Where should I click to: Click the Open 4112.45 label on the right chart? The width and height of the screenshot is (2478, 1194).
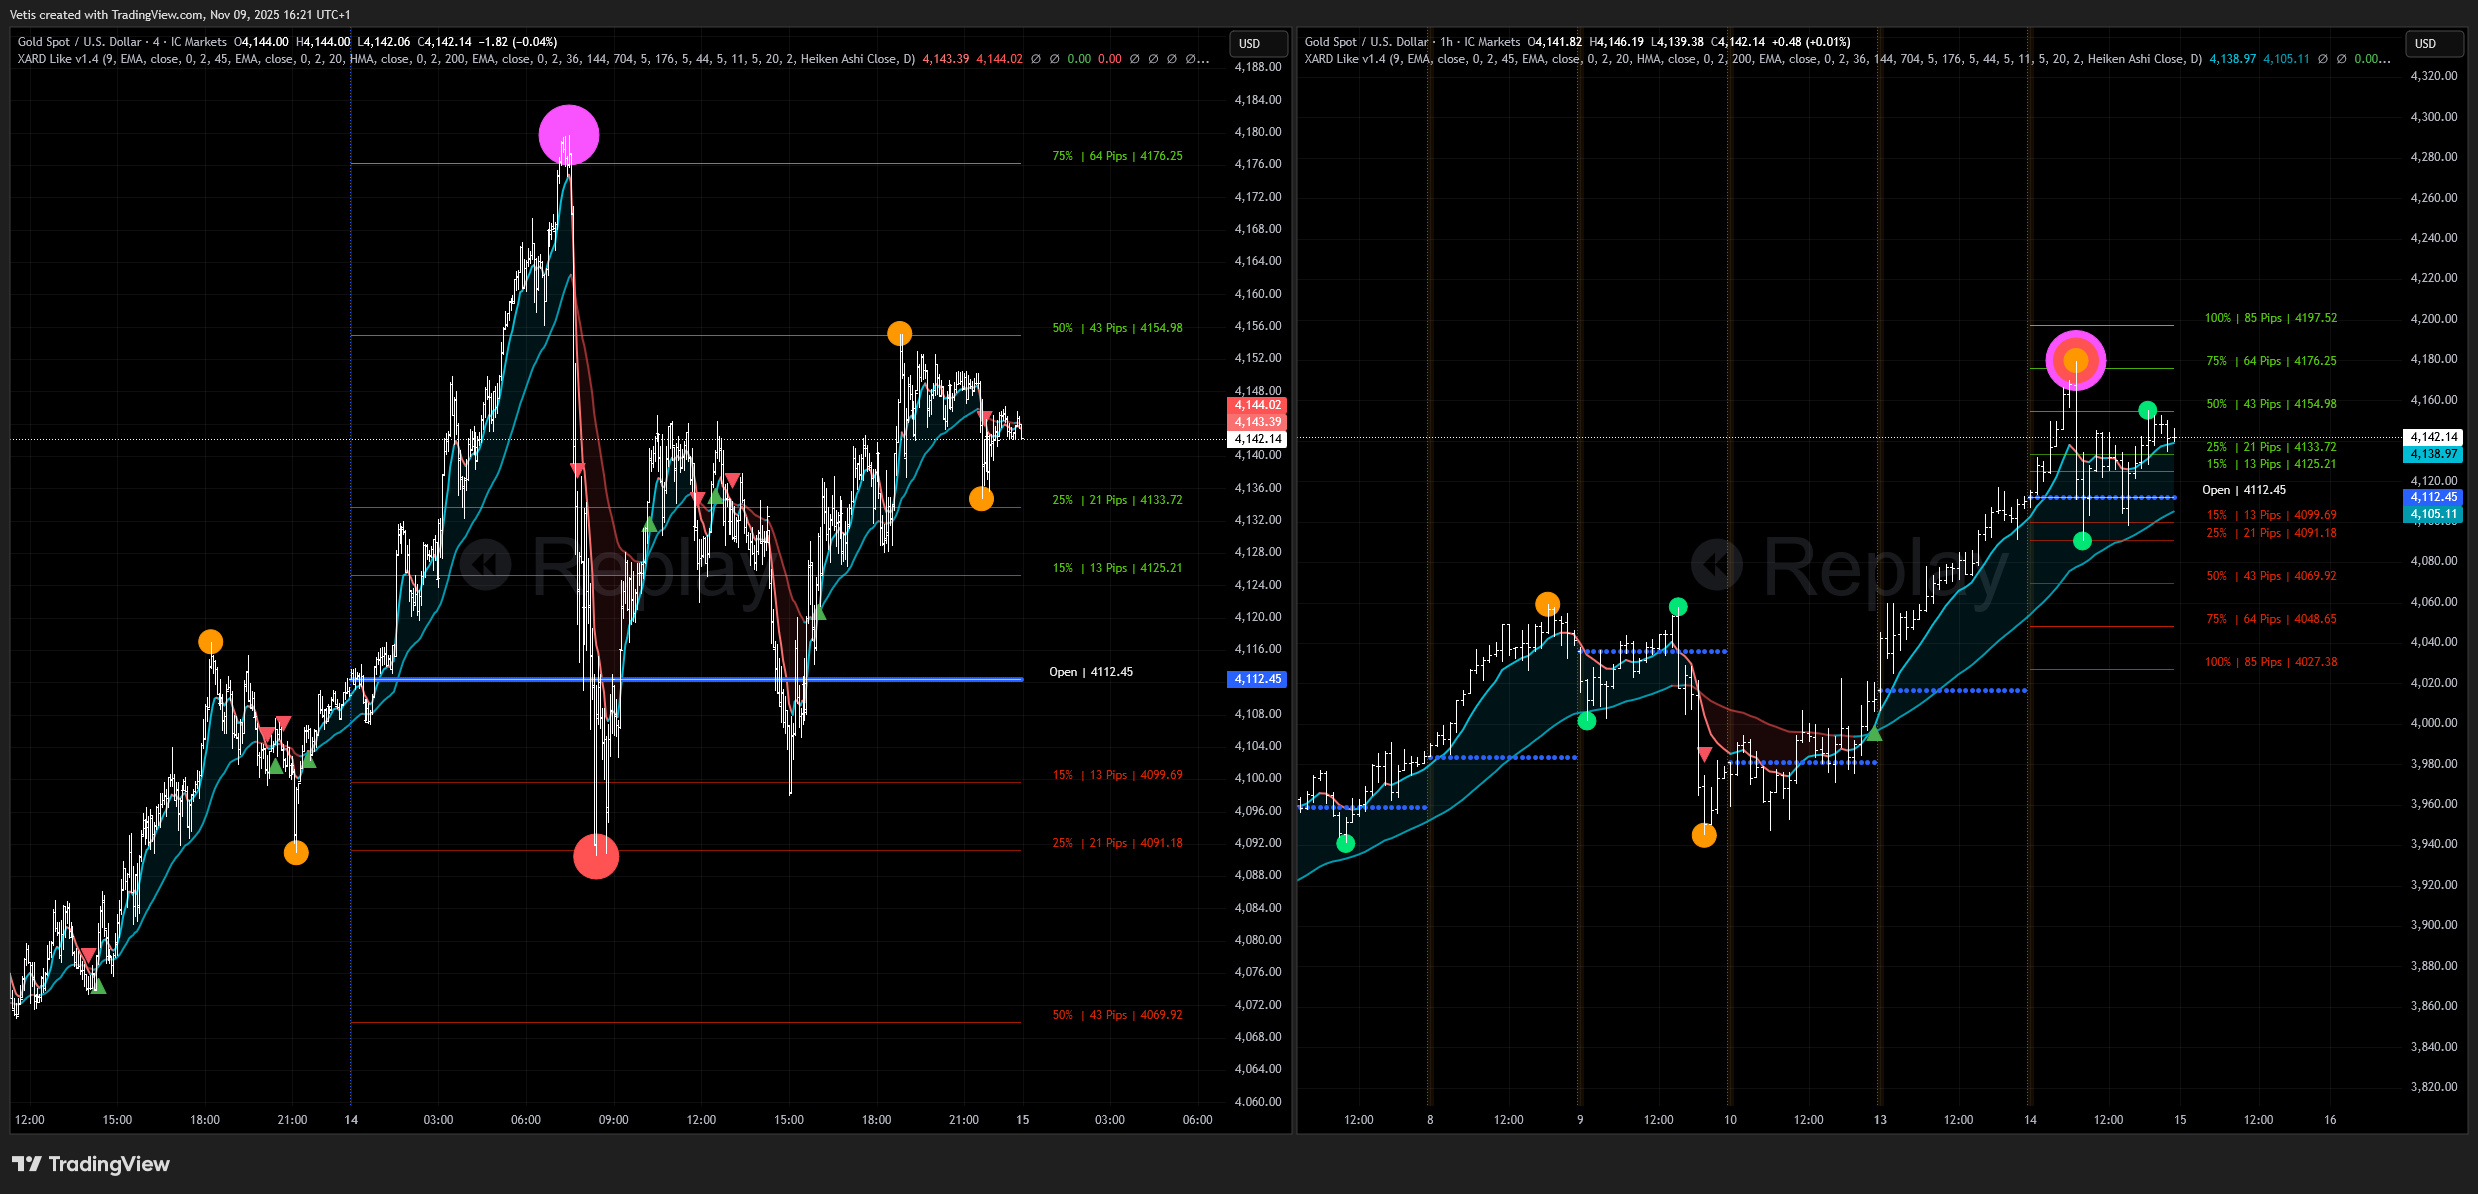(x=2243, y=490)
